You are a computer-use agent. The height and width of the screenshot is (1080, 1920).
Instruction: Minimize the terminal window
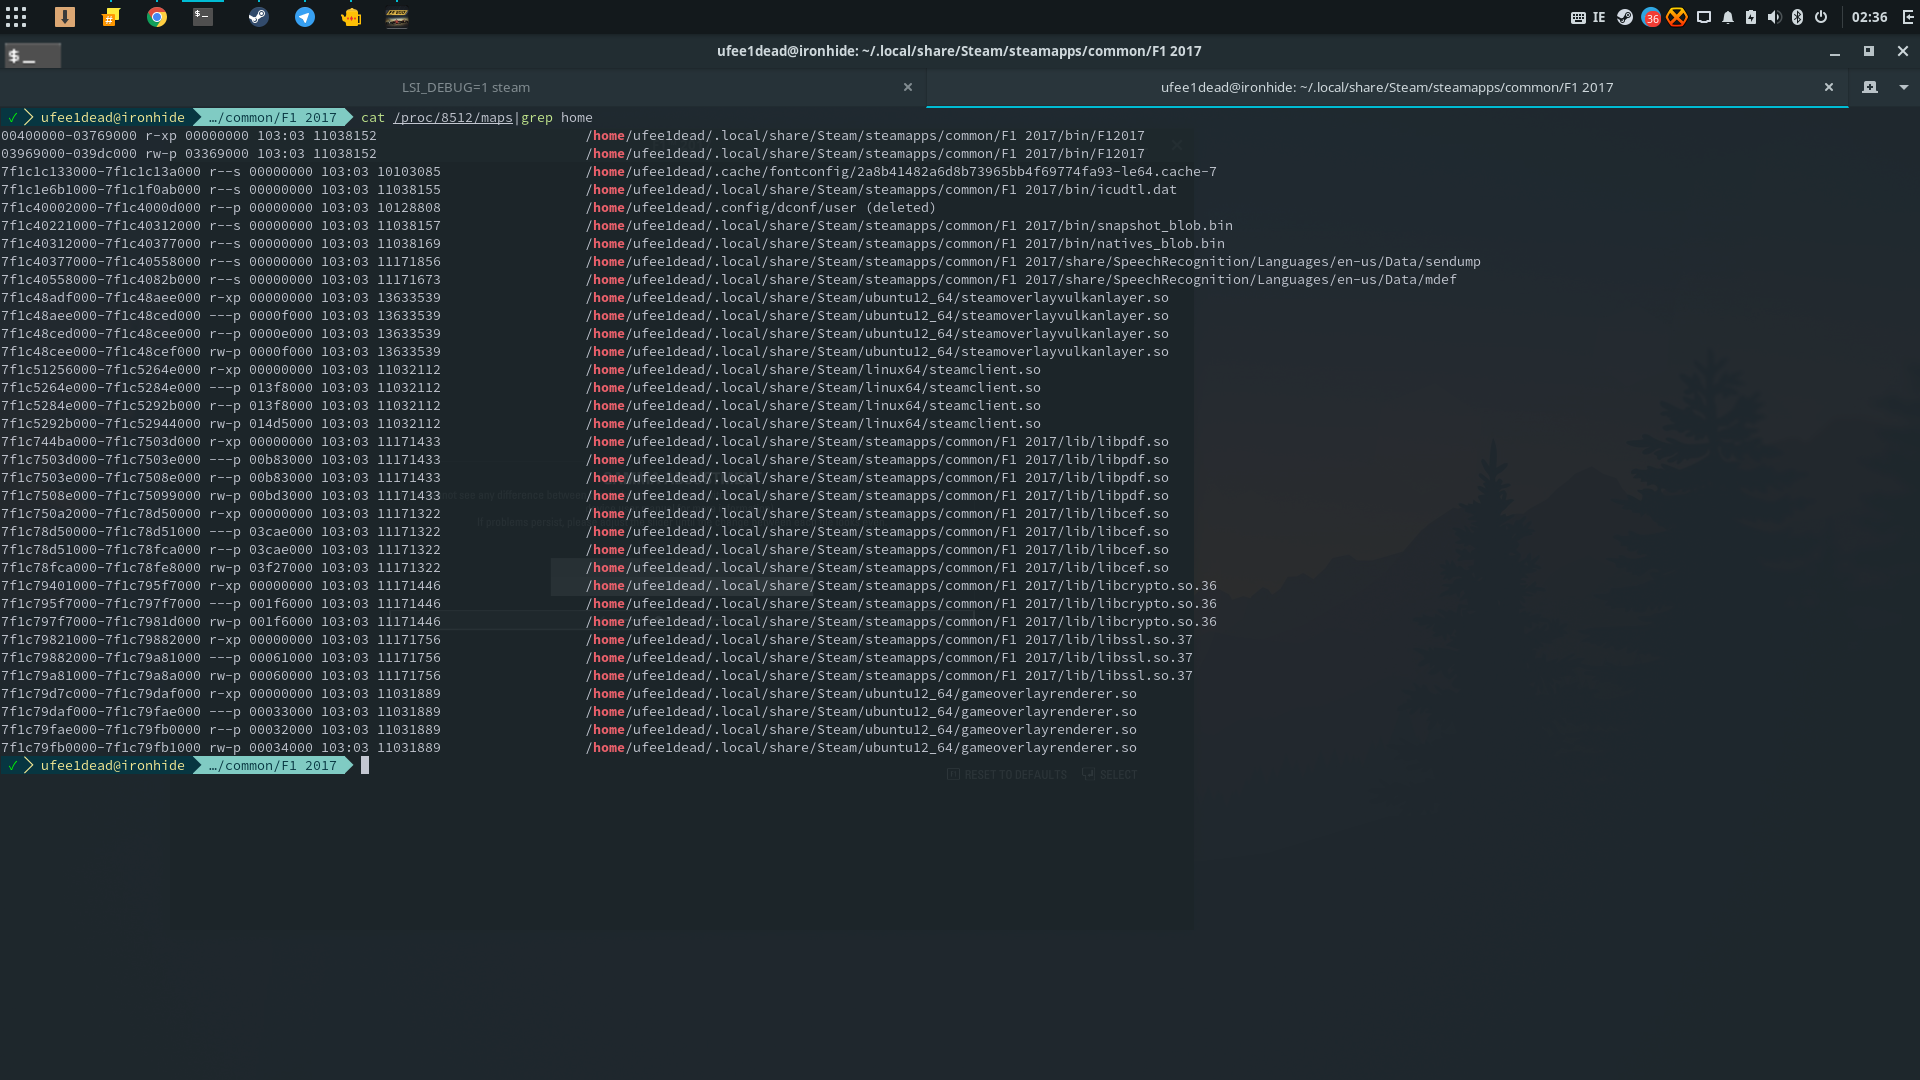[1835, 51]
